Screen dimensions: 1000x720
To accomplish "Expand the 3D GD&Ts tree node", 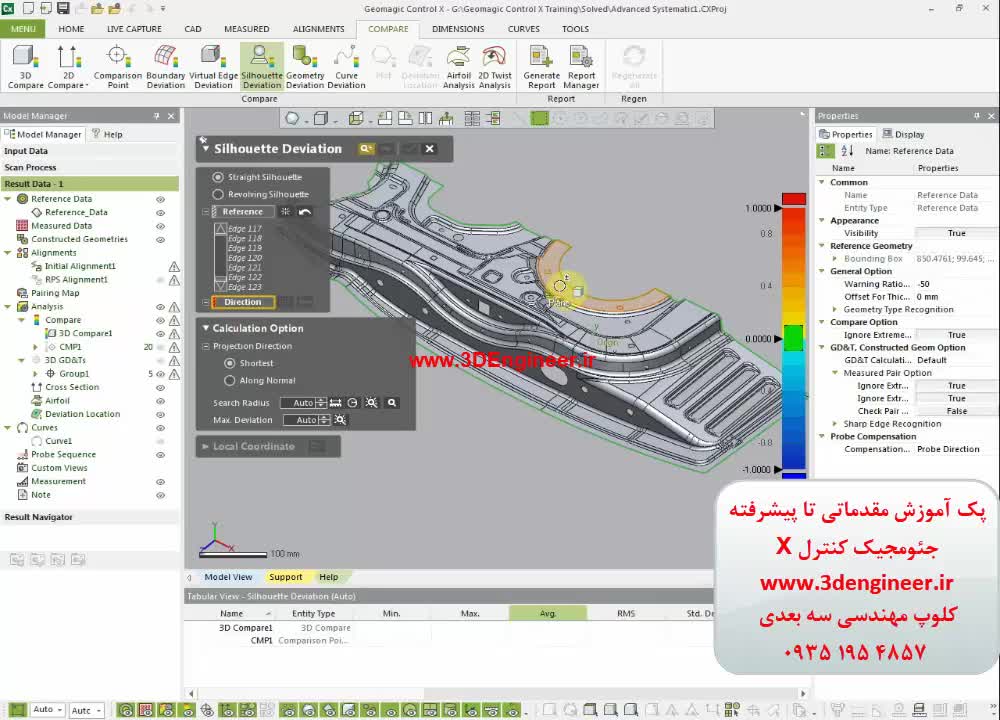I will click(x=23, y=360).
